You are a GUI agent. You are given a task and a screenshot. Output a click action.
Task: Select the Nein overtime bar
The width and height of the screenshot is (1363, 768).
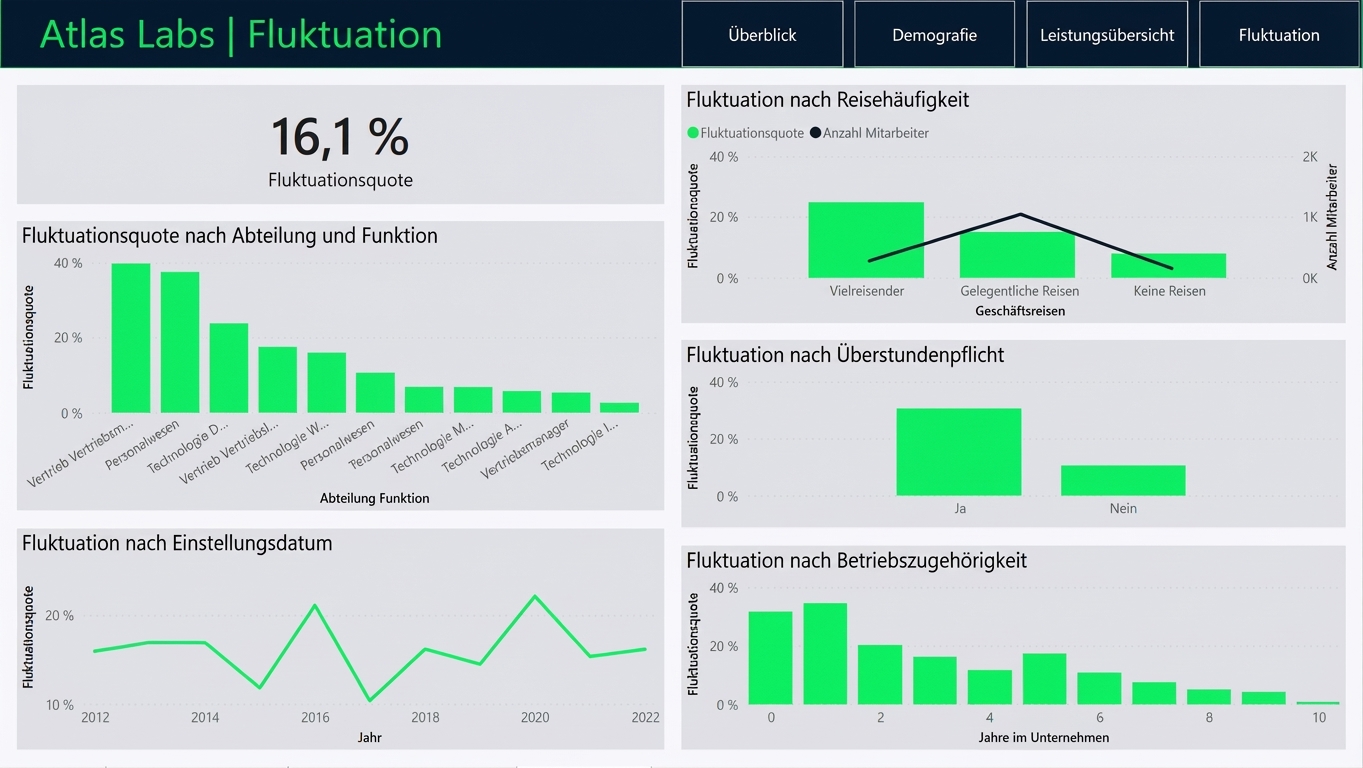click(x=1123, y=481)
